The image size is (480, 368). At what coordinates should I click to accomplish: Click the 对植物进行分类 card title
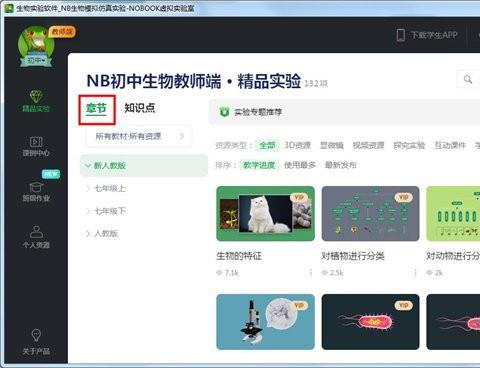353,256
